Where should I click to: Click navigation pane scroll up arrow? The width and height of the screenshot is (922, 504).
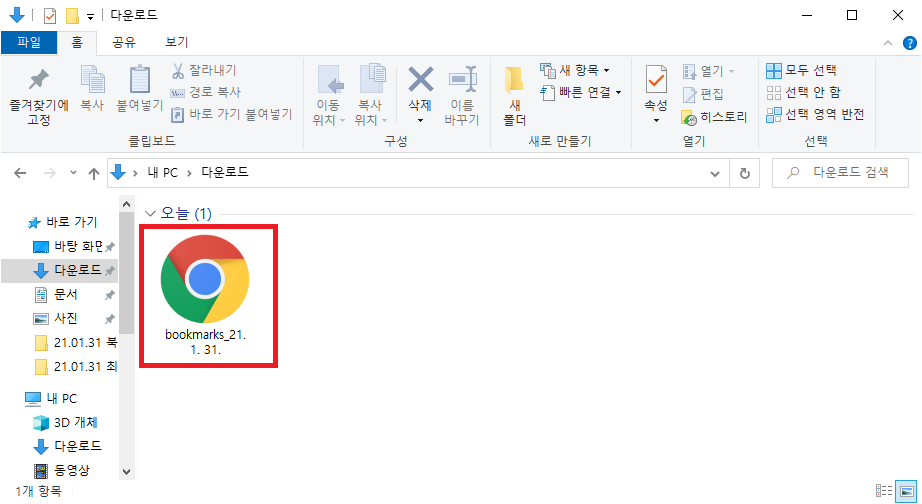tap(126, 205)
